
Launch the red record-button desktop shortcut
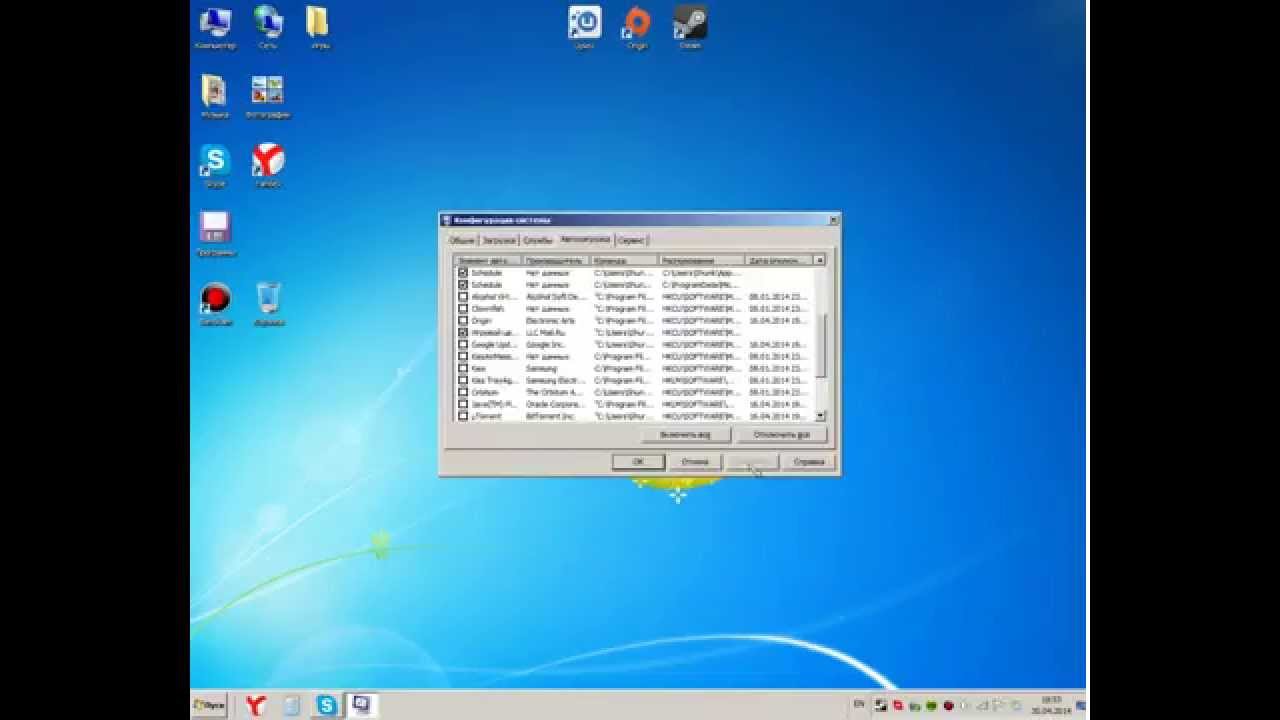pos(215,303)
